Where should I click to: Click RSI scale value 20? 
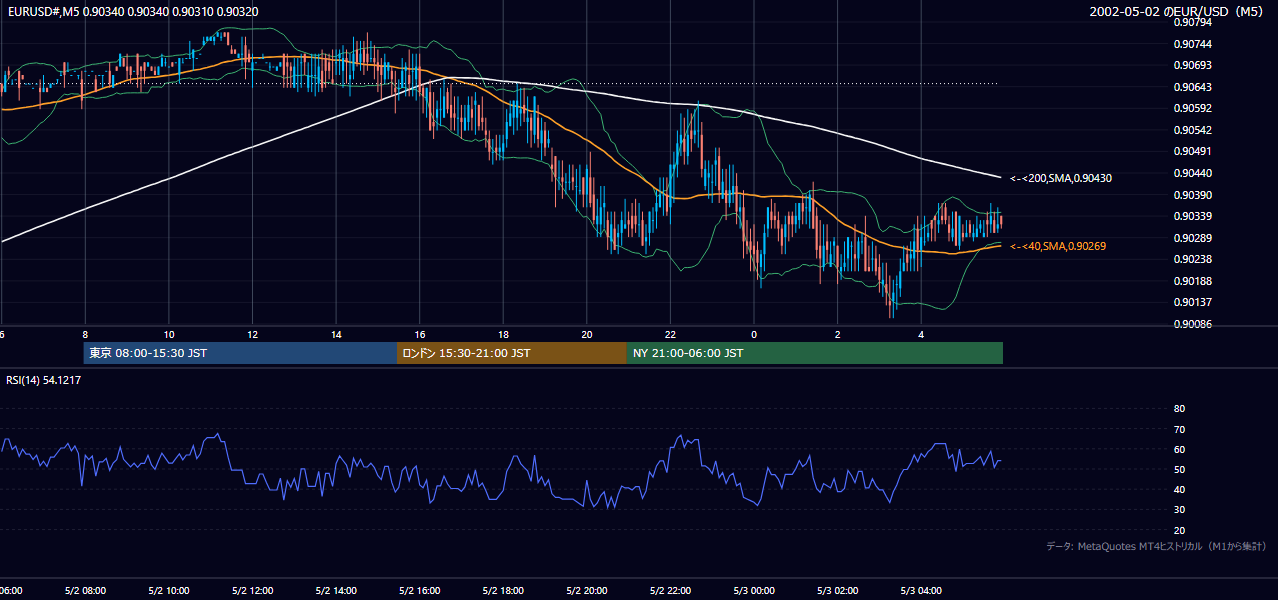1179,530
